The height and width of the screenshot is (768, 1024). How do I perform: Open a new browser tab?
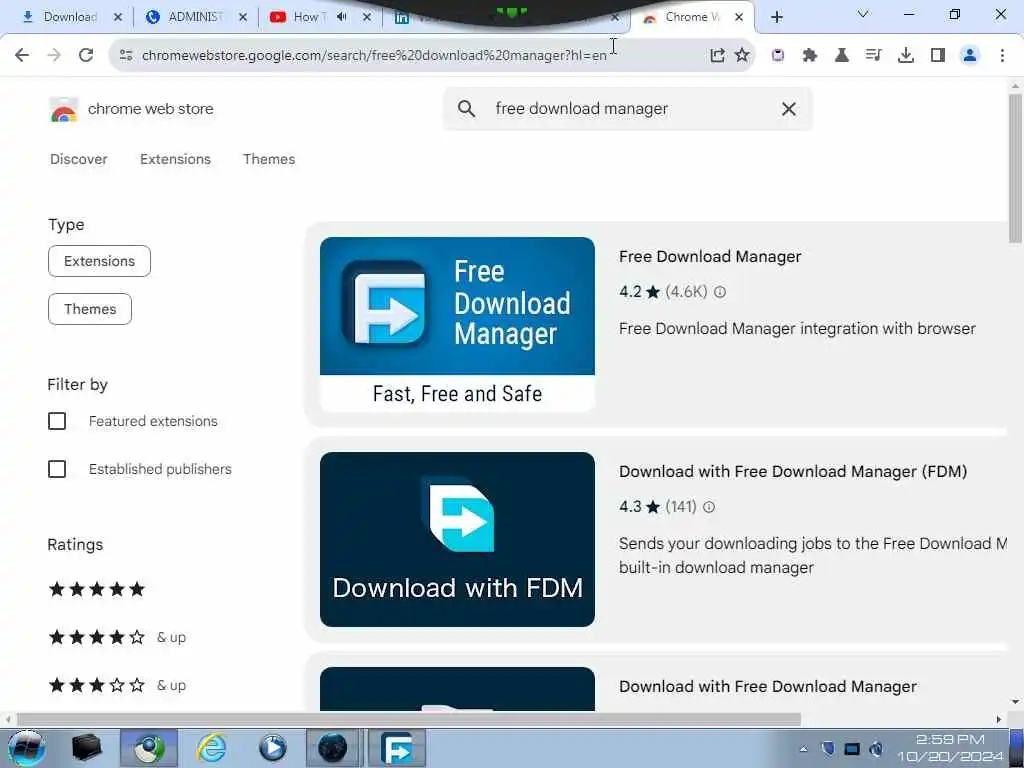(x=776, y=17)
